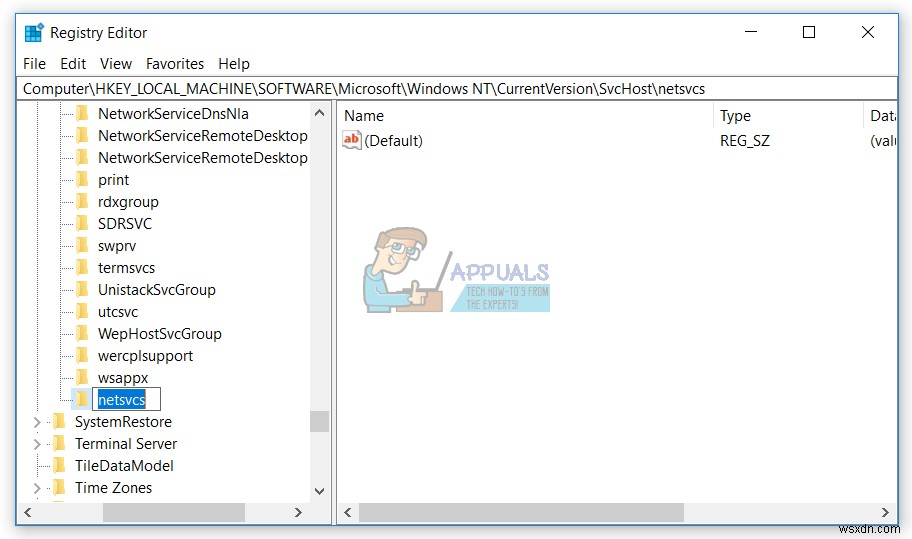Click the folder icon next to UnistackSvcGroup
Screen dimensions: 912x539
(x=82, y=290)
